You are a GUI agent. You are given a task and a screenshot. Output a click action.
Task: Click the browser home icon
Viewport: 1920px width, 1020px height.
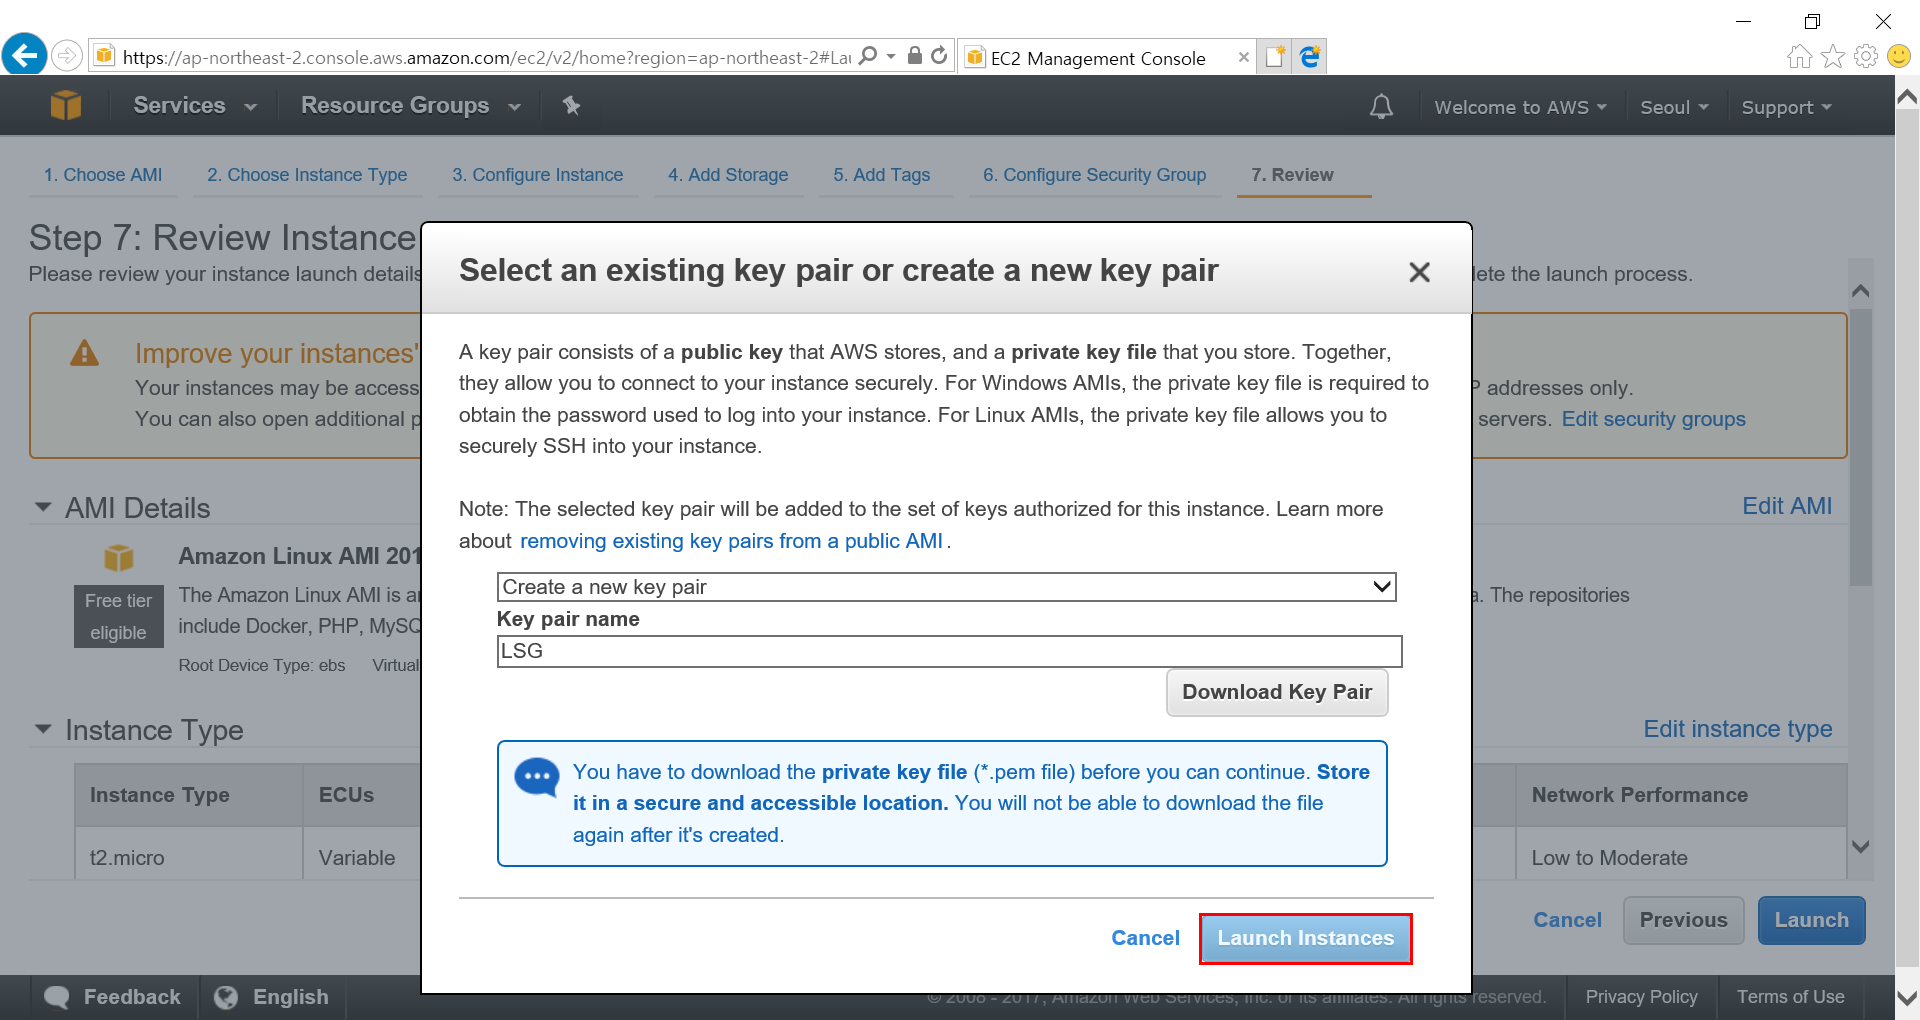(1799, 56)
